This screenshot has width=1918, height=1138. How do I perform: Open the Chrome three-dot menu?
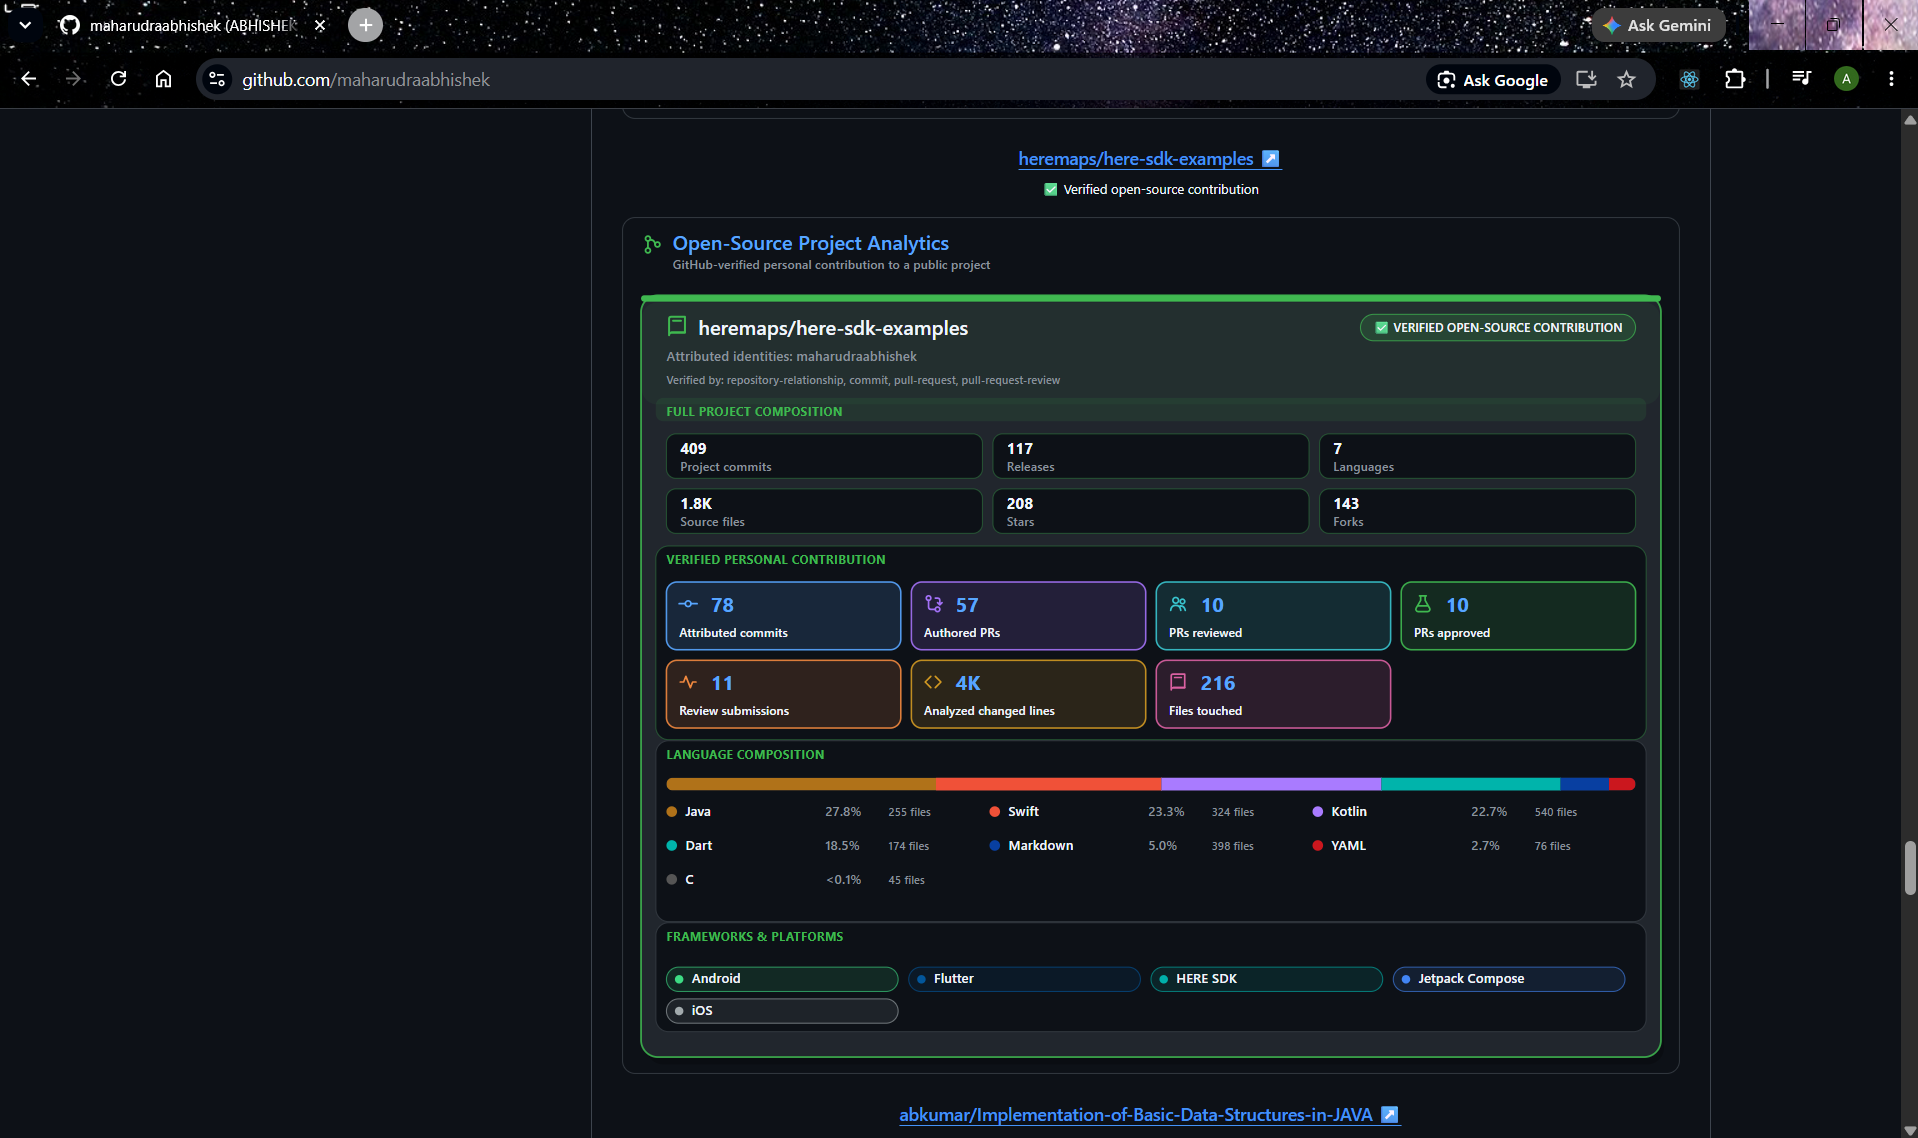pos(1891,79)
